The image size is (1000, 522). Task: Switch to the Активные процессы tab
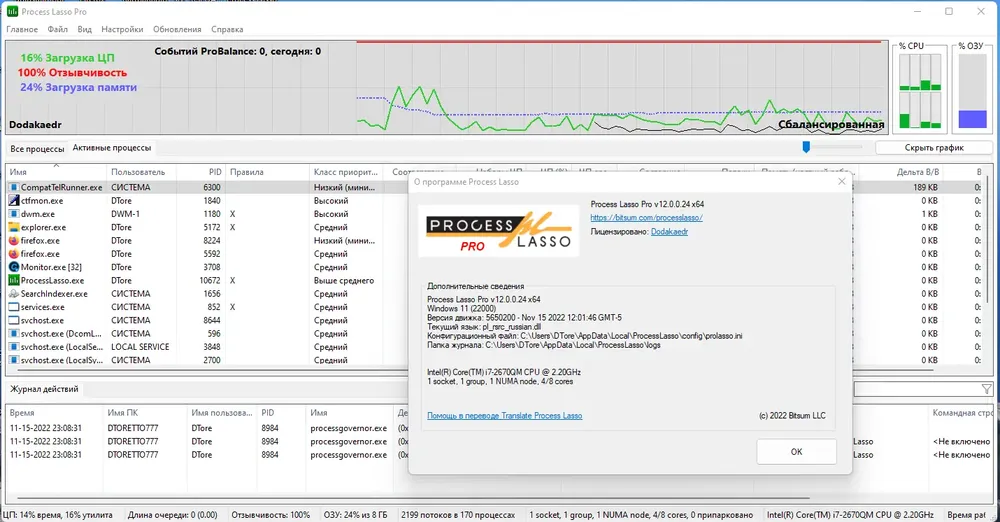112,147
